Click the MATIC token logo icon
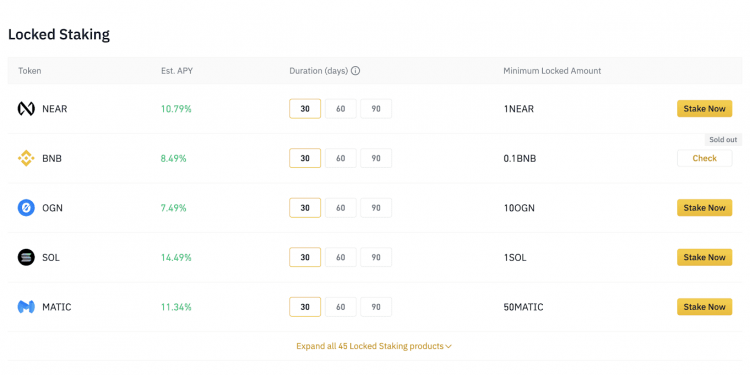Viewport: 750px width, 375px height. [26, 307]
